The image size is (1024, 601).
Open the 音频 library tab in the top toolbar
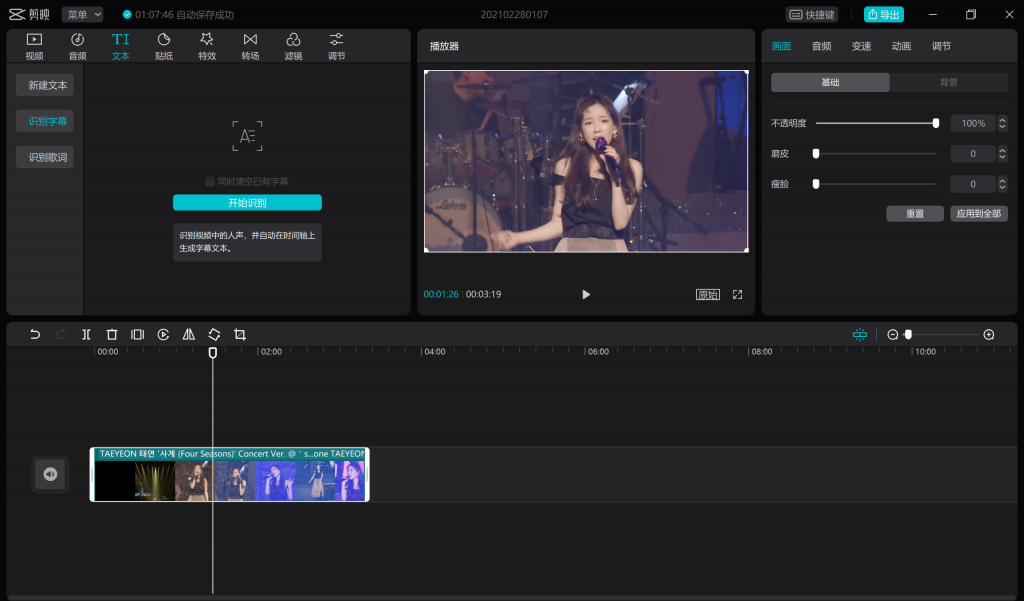[x=78, y=46]
